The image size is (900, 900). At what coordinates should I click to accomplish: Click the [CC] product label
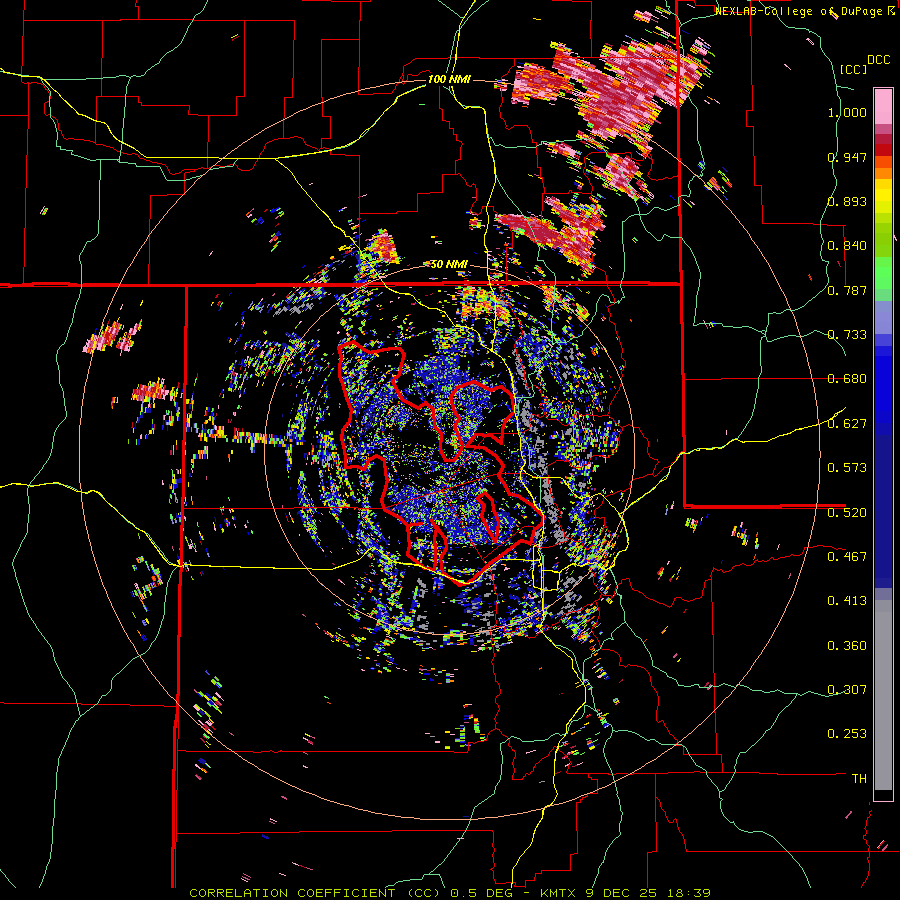click(853, 69)
